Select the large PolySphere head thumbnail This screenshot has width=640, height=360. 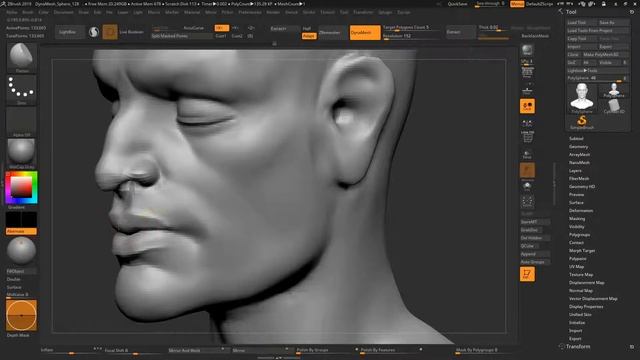[582, 98]
